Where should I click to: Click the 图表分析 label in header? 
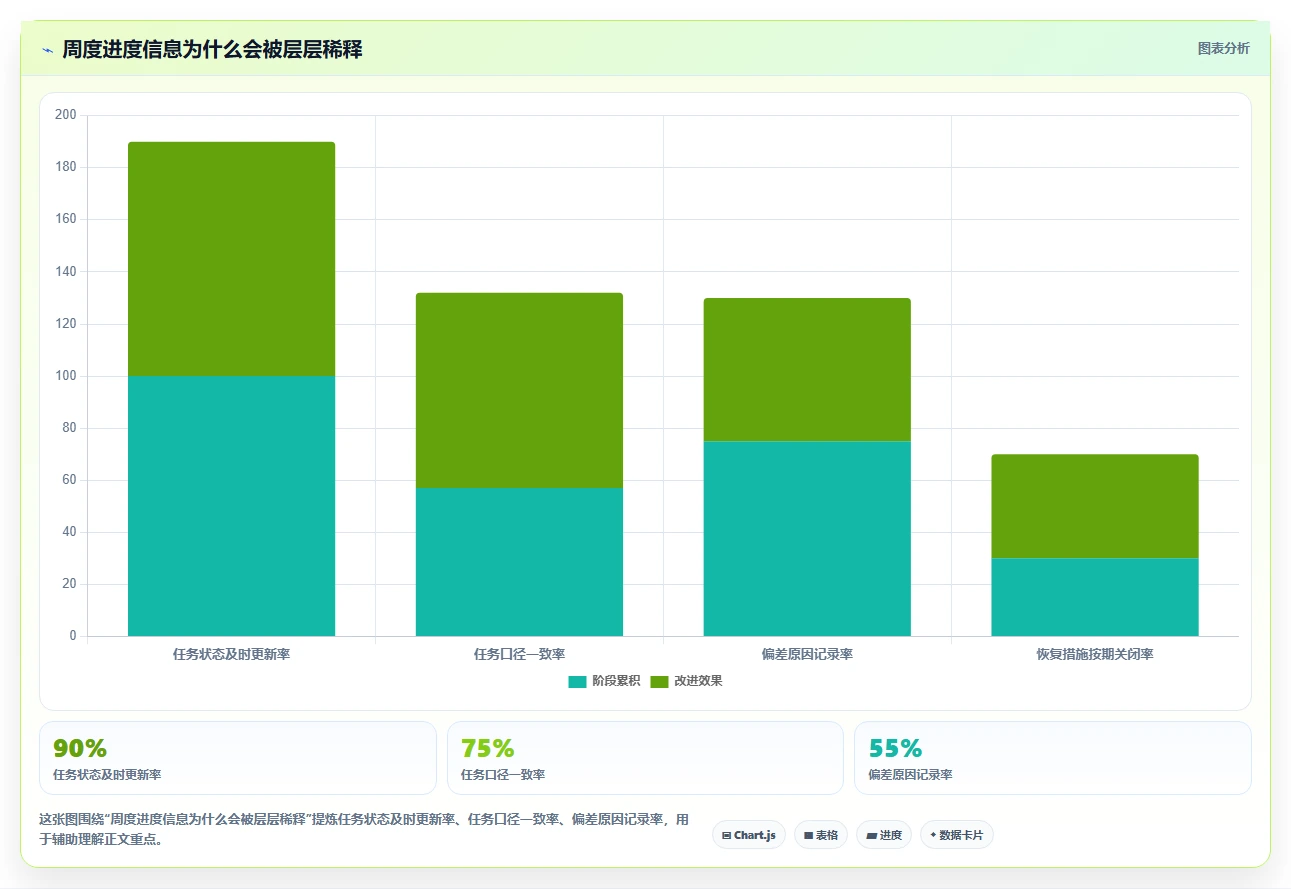1223,48
